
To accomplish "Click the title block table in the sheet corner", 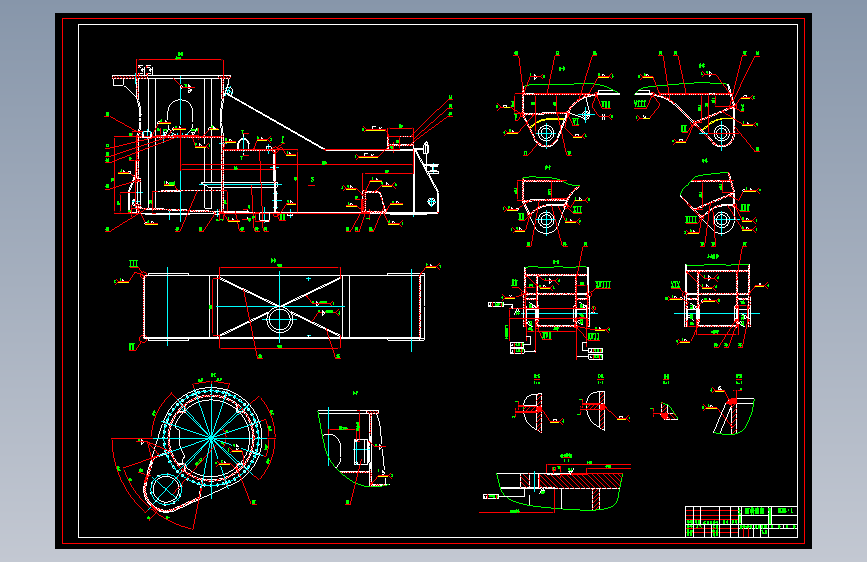I will tap(741, 522).
